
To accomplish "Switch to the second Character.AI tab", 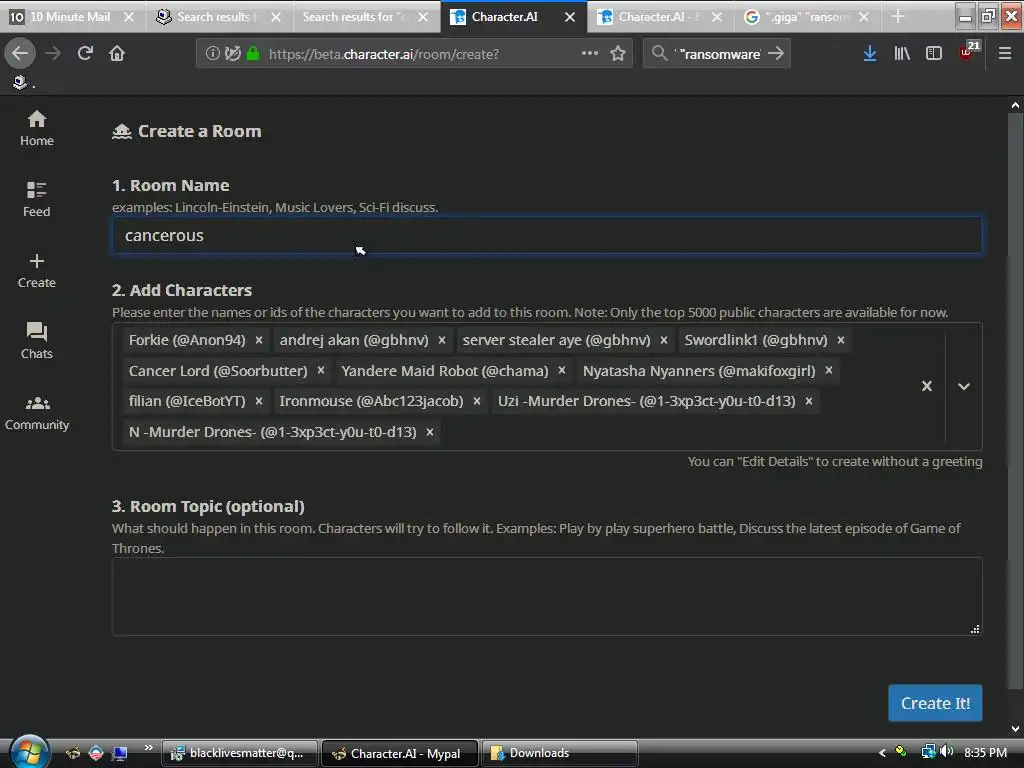I will 660,17.
